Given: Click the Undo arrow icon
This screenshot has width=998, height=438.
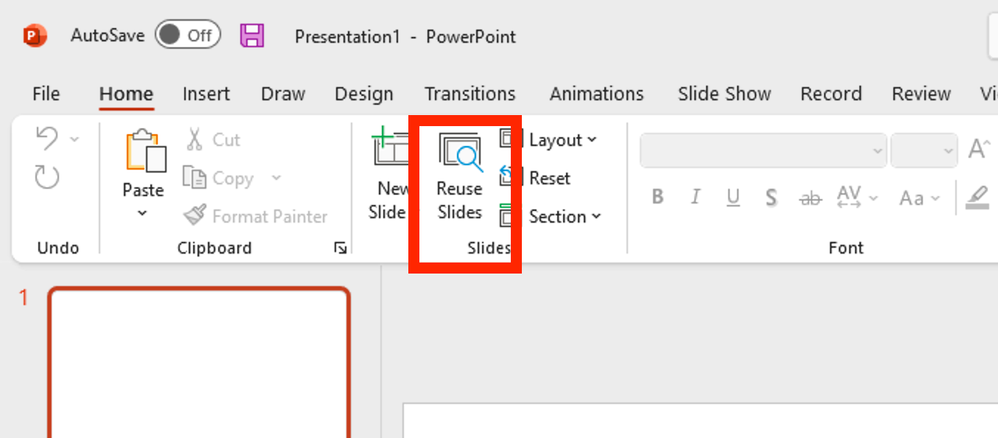Looking at the screenshot, I should [x=47, y=138].
